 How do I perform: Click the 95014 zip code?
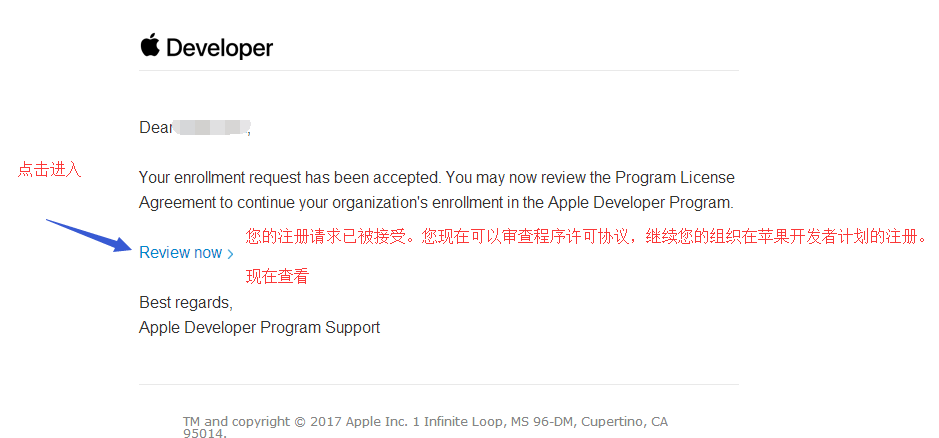pos(204,434)
